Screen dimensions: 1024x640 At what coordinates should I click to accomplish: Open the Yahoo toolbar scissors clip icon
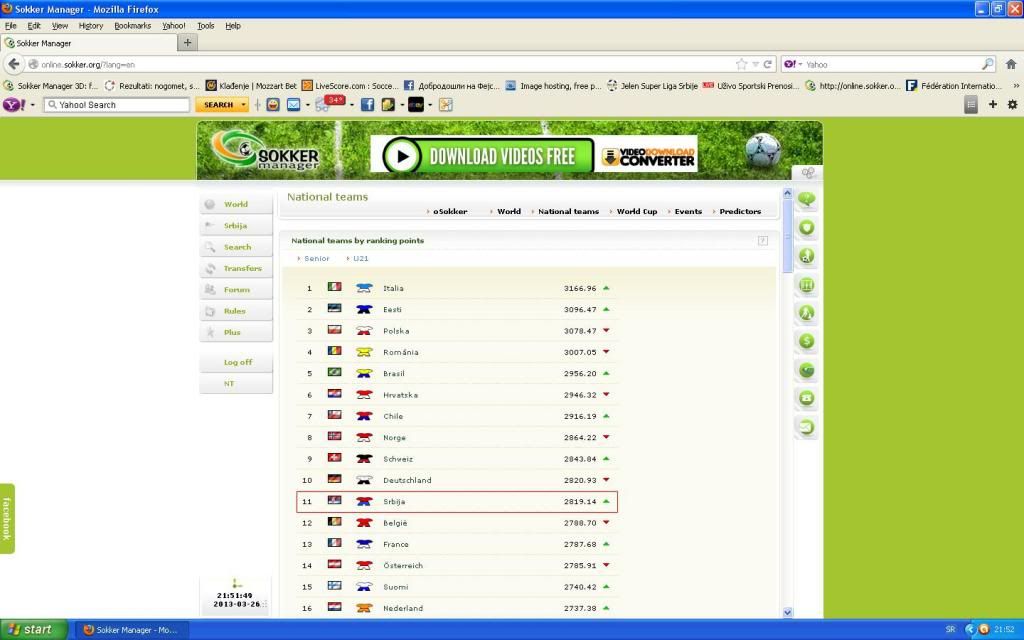point(445,104)
